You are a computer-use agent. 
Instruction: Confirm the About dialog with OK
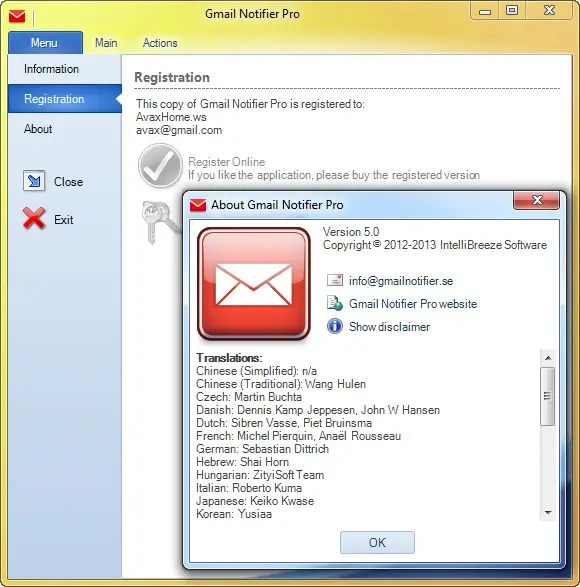pyautogui.click(x=377, y=542)
